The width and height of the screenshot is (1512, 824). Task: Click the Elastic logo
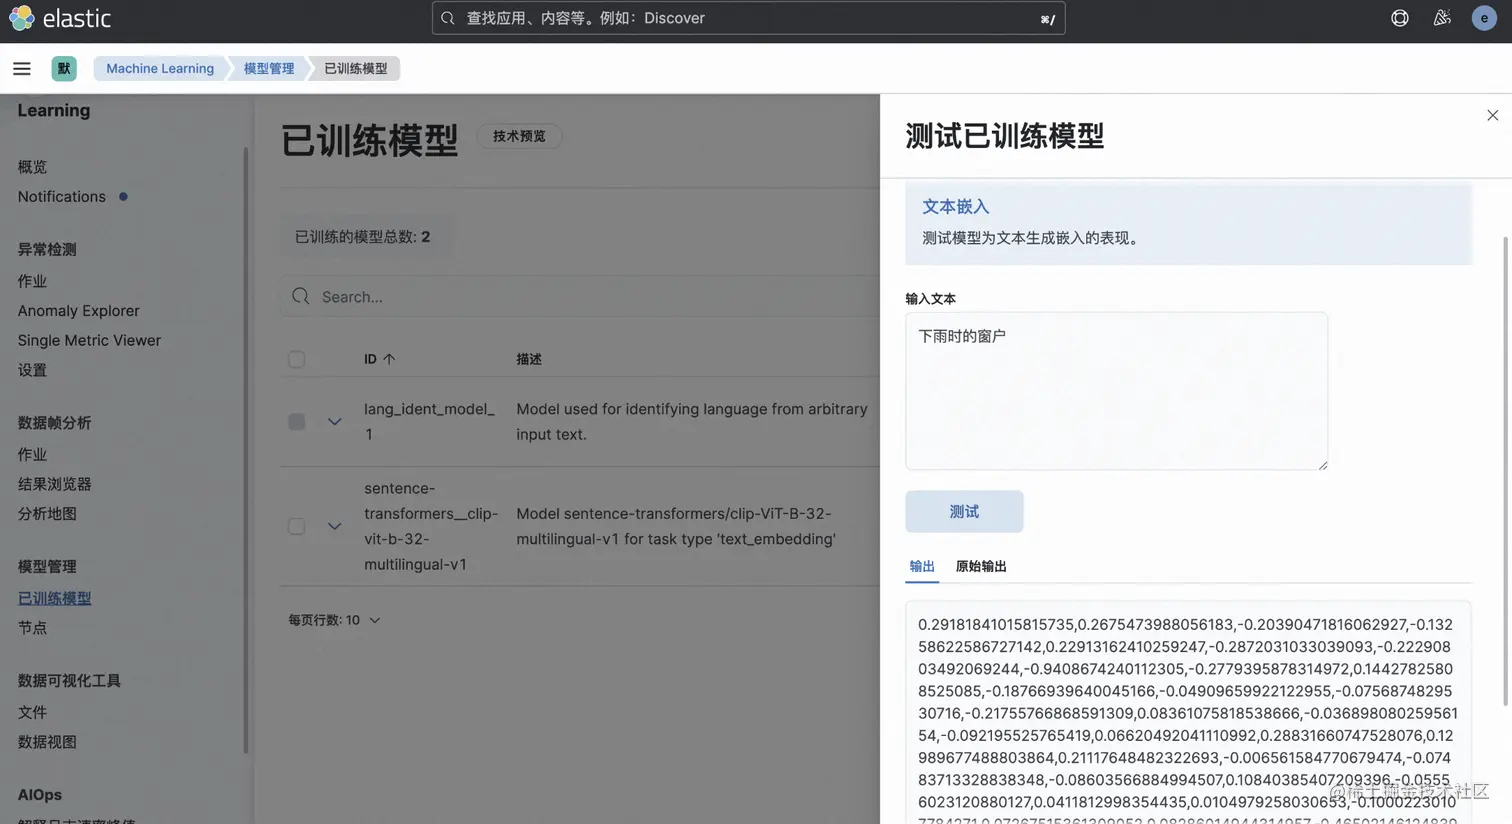(x=22, y=17)
